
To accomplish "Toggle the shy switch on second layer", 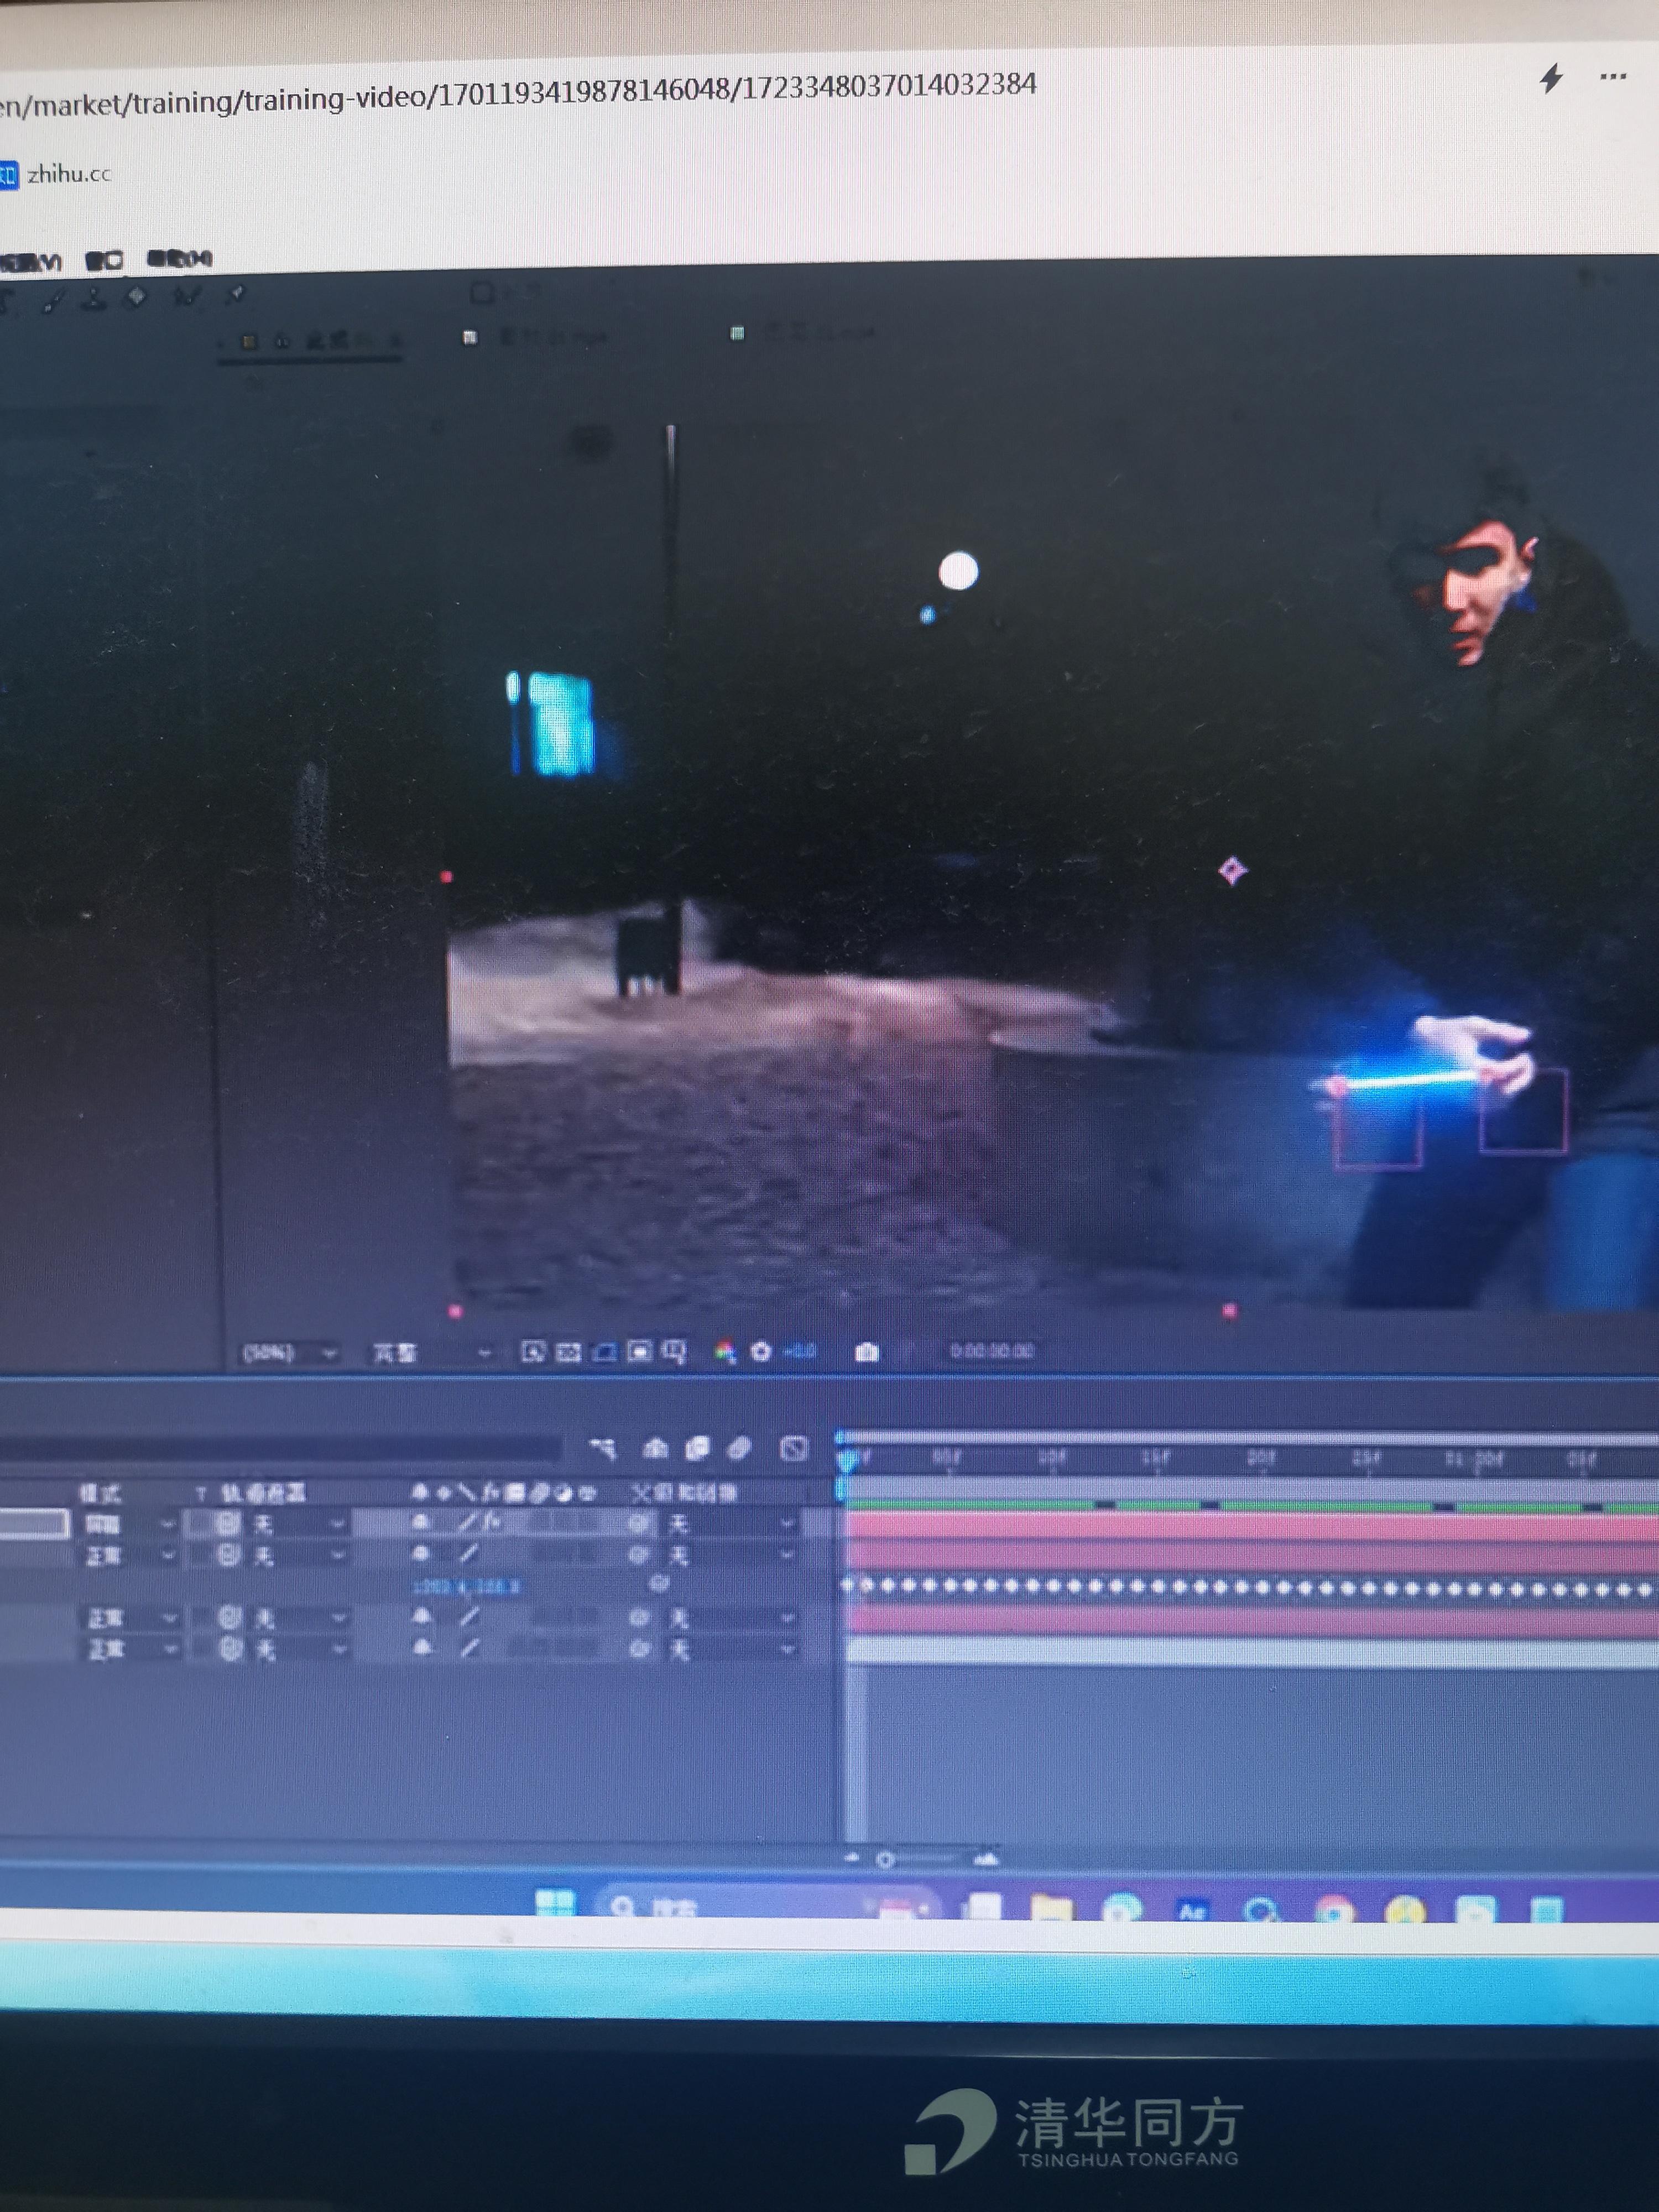I will pyautogui.click(x=421, y=1554).
